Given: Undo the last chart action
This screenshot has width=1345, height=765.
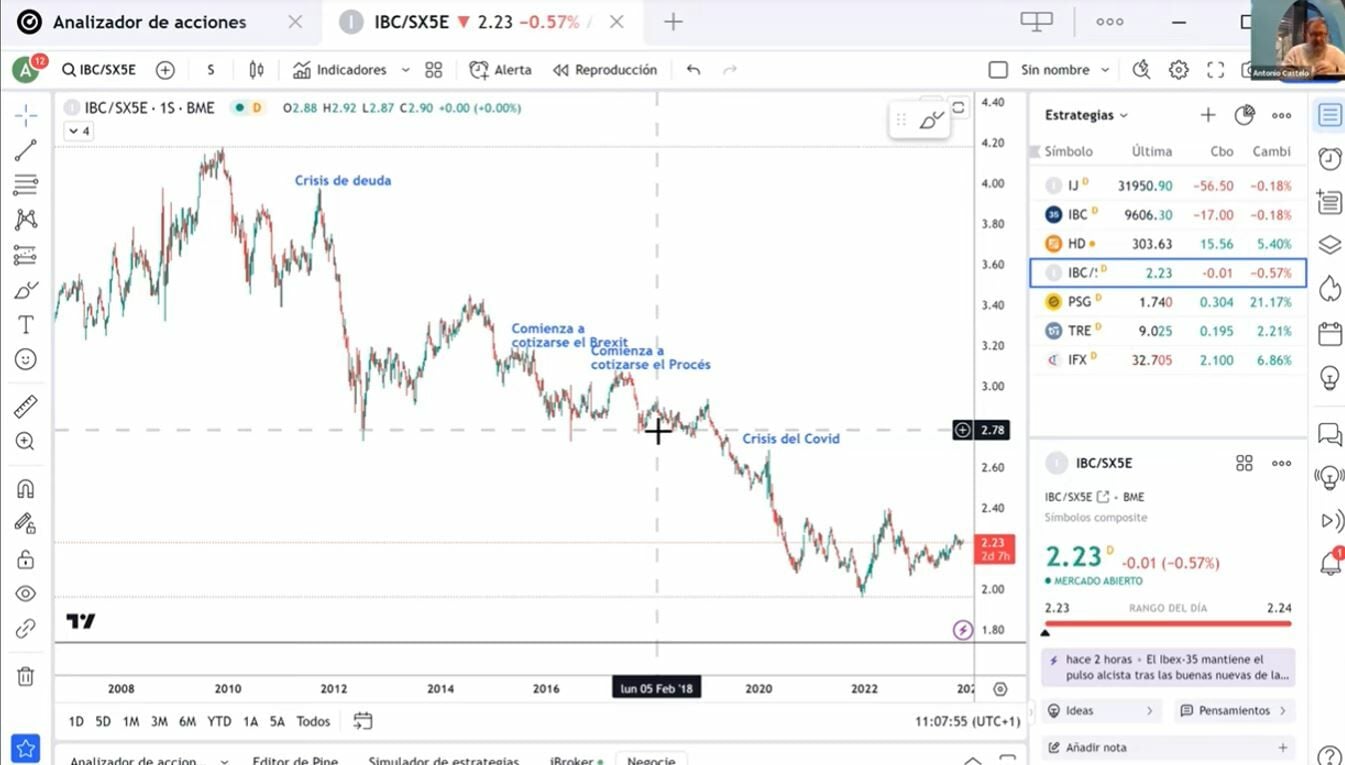Looking at the screenshot, I should click(693, 70).
